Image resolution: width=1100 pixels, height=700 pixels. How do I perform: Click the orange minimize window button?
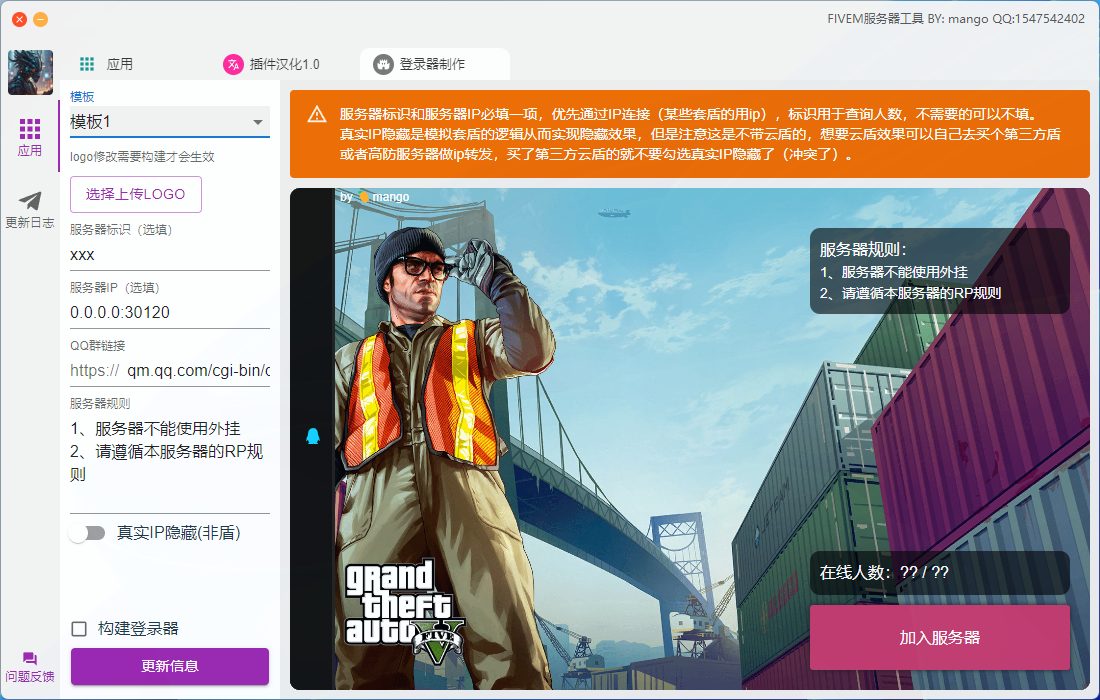(41, 20)
